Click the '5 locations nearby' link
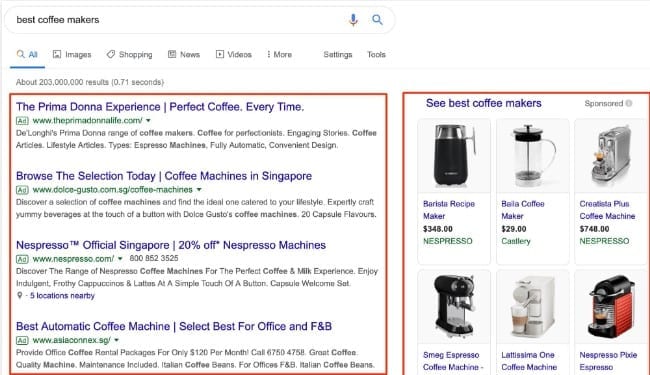650x375 pixels. tap(62, 295)
